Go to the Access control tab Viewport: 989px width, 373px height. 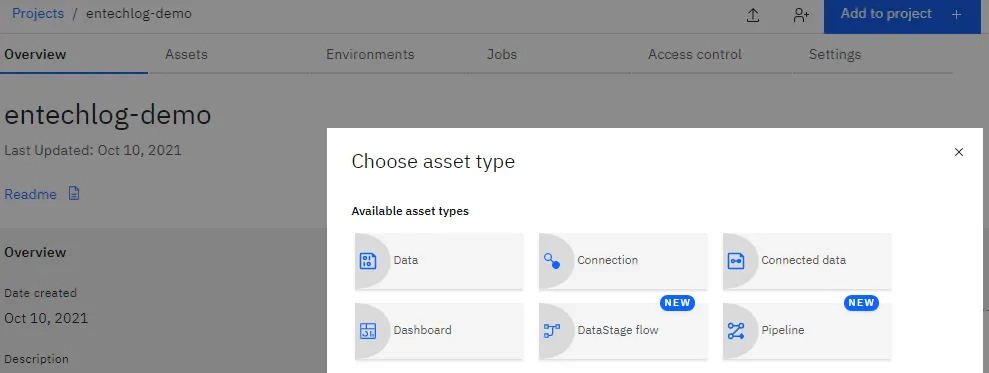coord(694,54)
